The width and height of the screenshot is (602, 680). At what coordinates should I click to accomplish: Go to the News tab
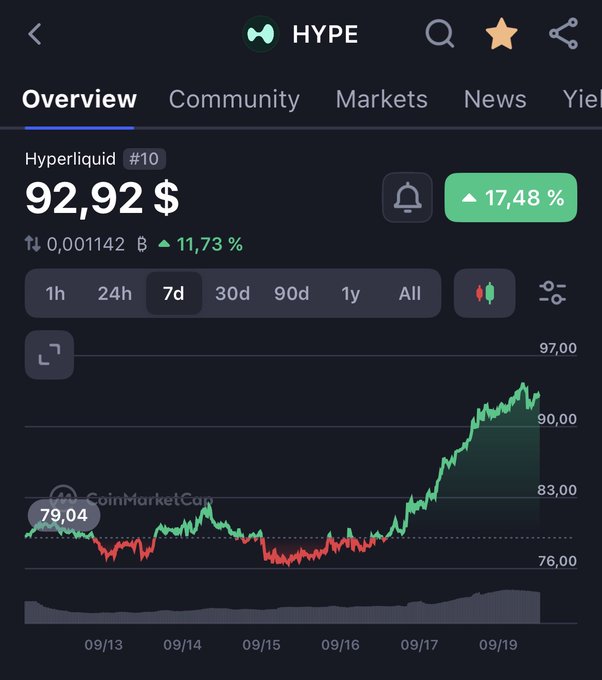tap(495, 99)
